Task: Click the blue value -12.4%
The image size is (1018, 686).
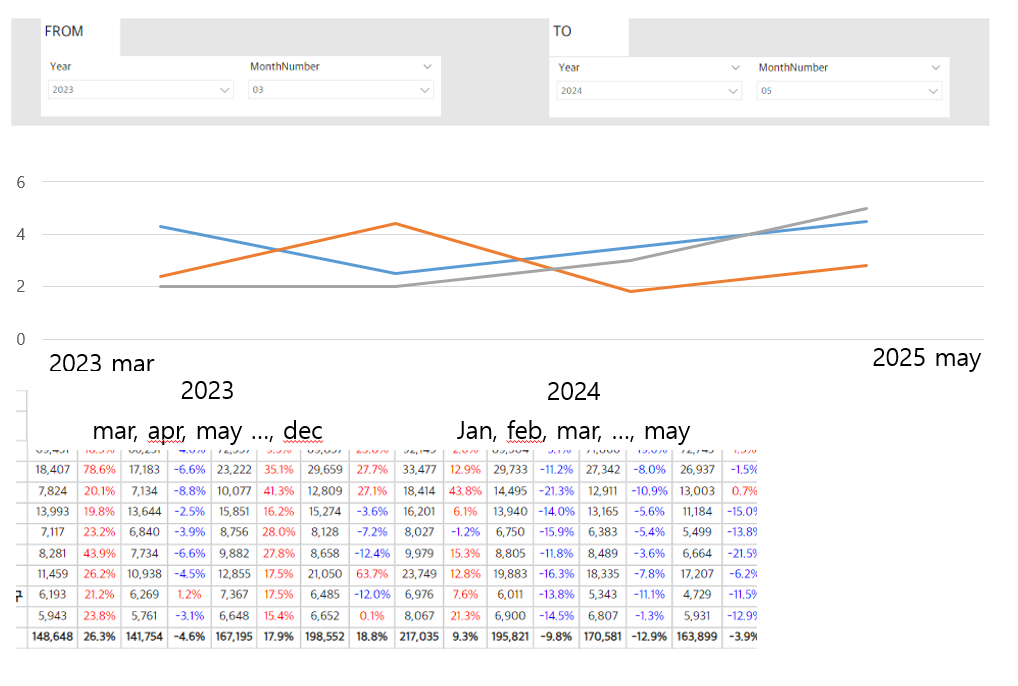Action: 372,553
